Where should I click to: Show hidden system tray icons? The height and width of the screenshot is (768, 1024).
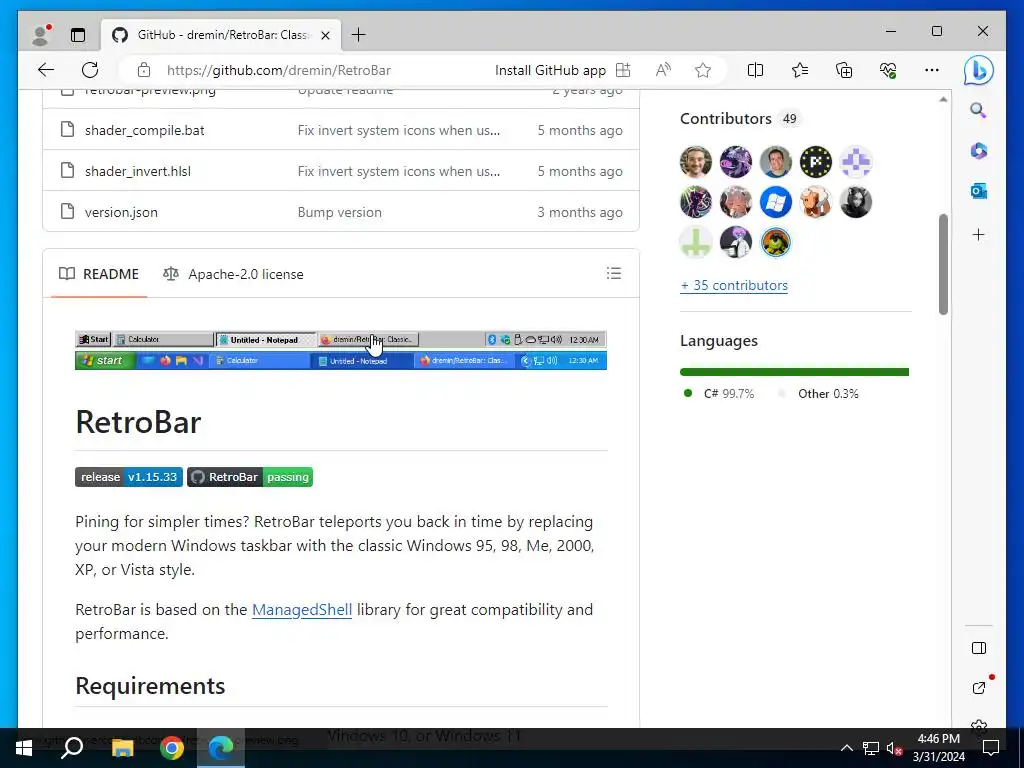(x=846, y=748)
